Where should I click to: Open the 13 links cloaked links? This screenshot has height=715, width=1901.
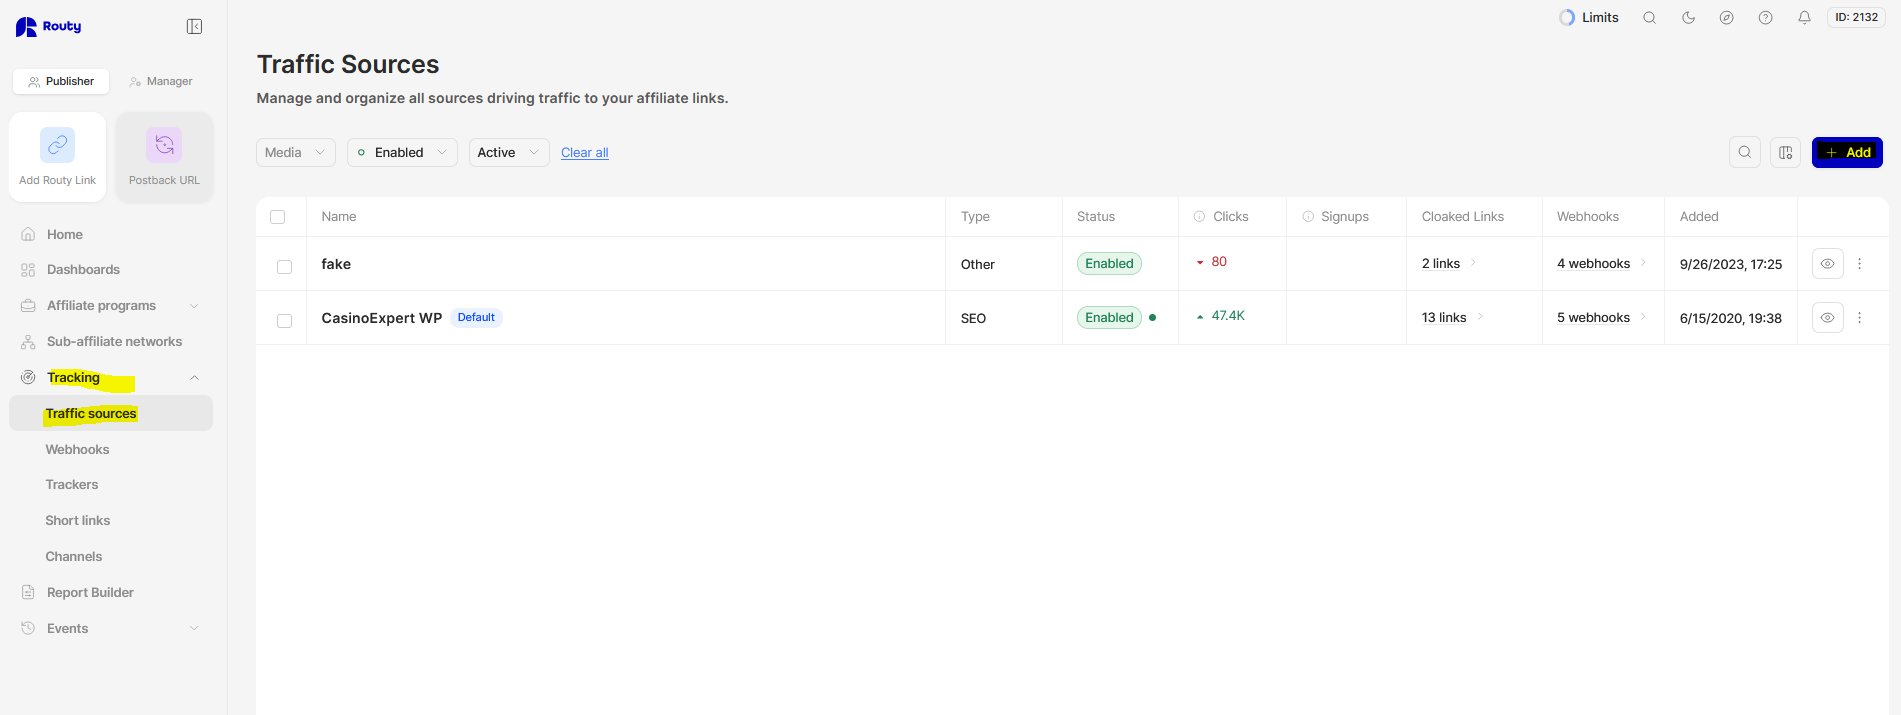1444,318
